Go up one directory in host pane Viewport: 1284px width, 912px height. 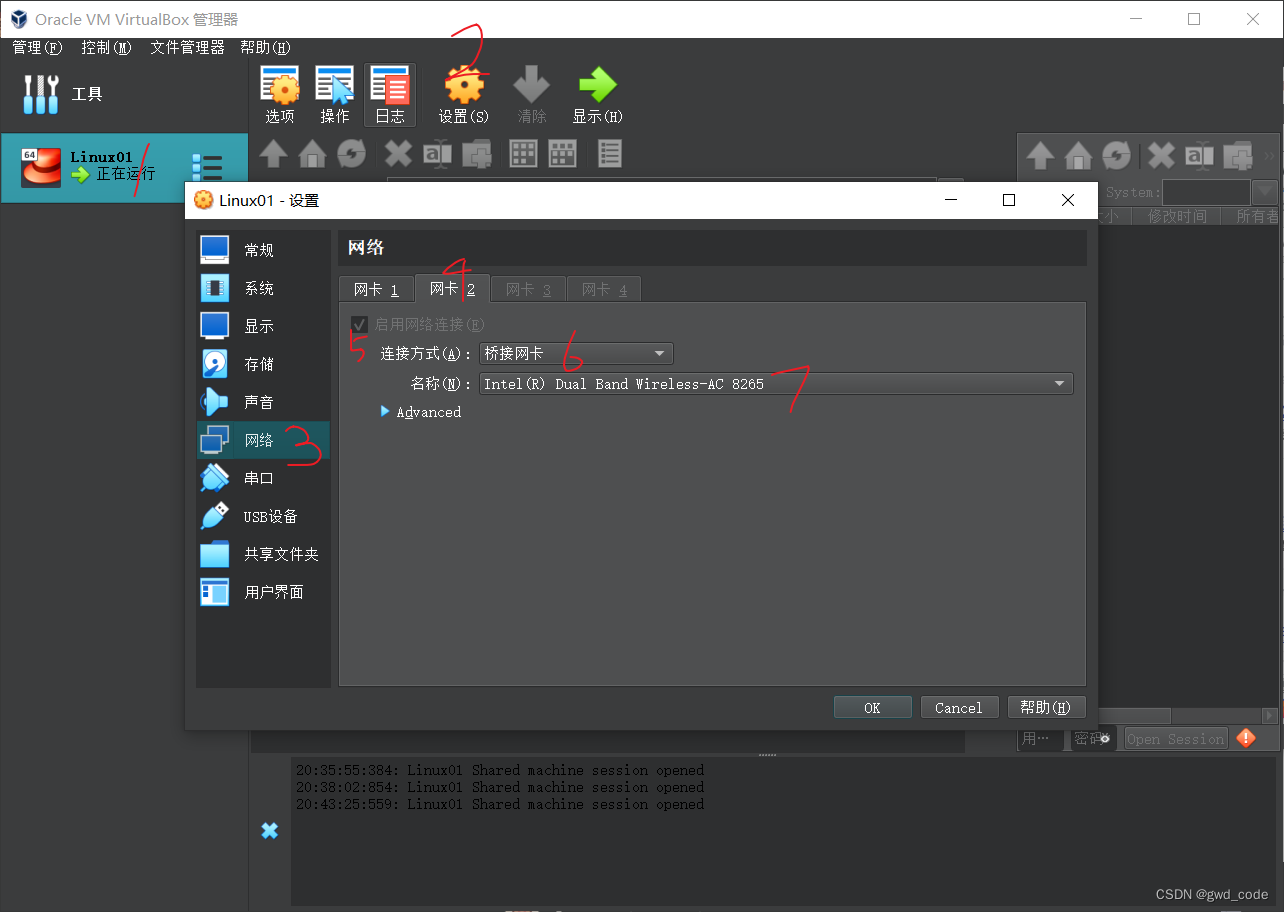pos(274,154)
